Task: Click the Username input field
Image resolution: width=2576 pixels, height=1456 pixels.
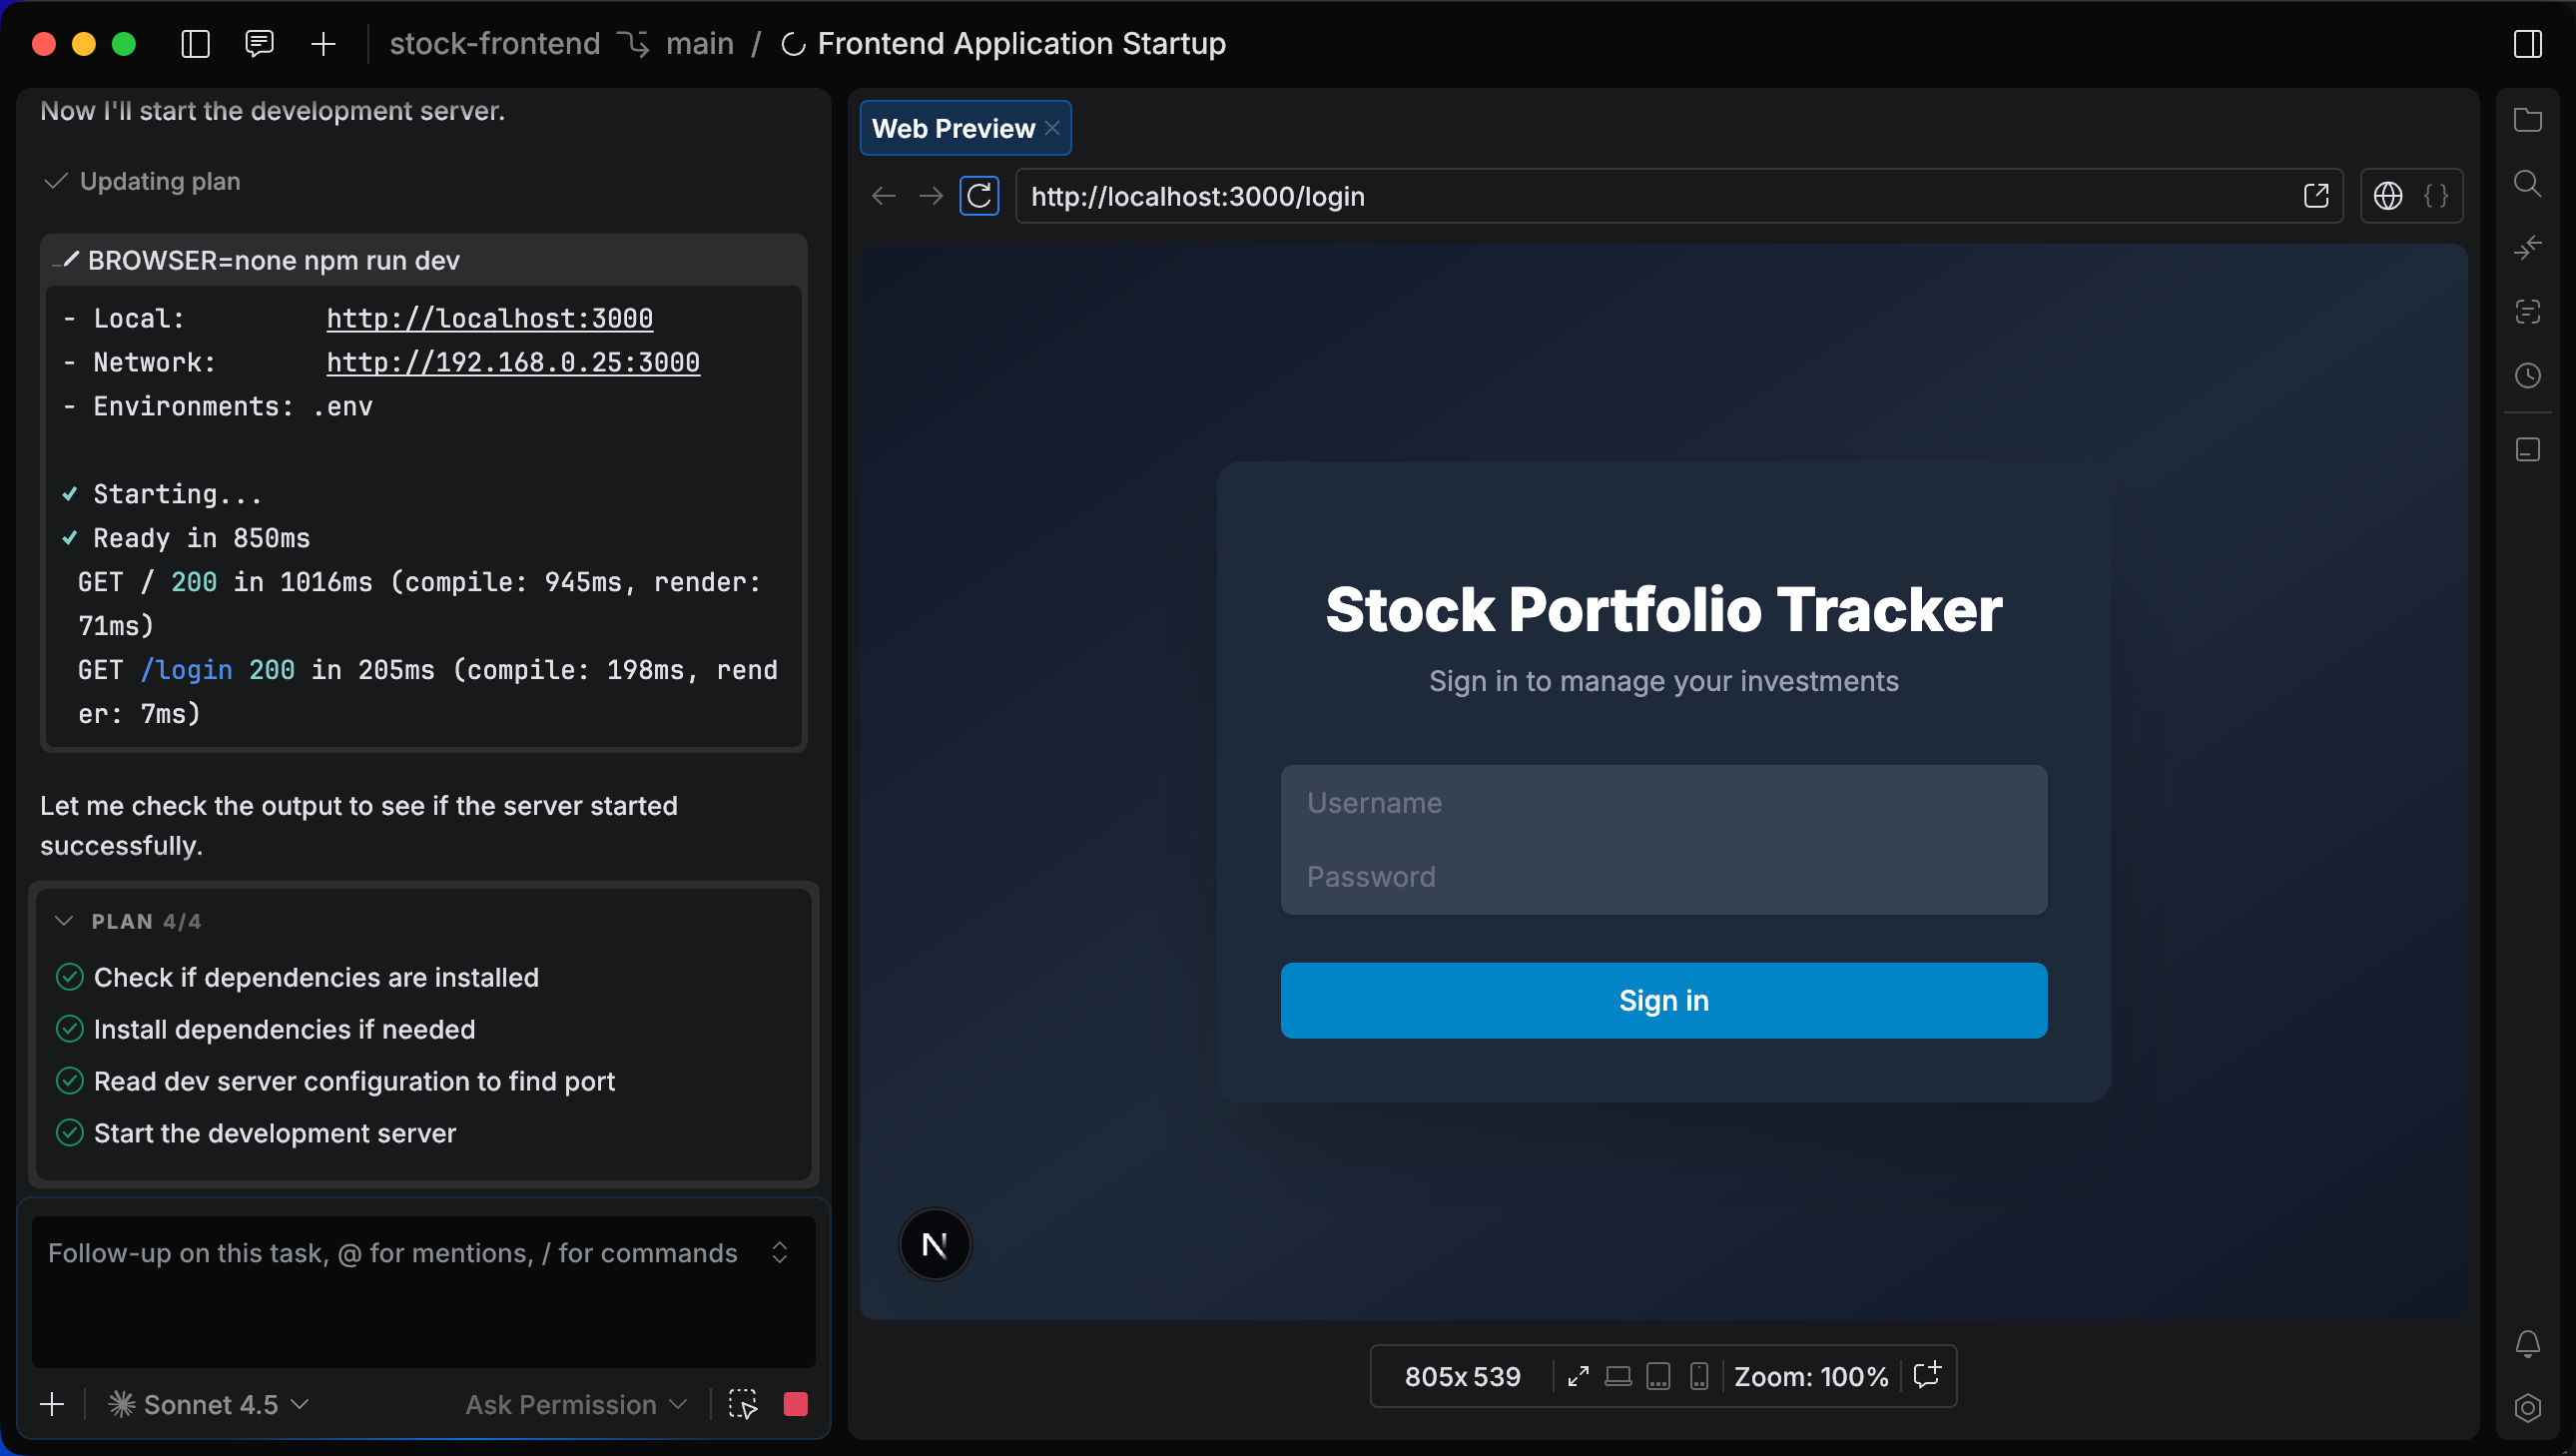Action: pyautogui.click(x=1663, y=803)
